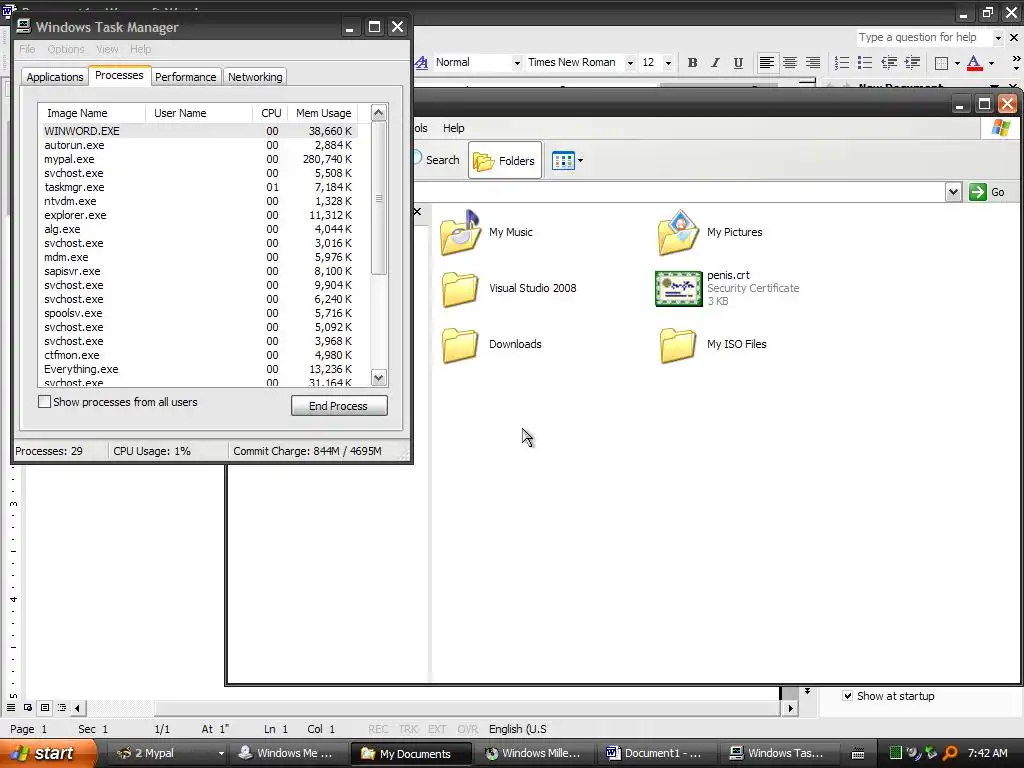Image resolution: width=1024 pixels, height=768 pixels.
Task: Open the font size 12 dropdown
Action: click(667, 63)
